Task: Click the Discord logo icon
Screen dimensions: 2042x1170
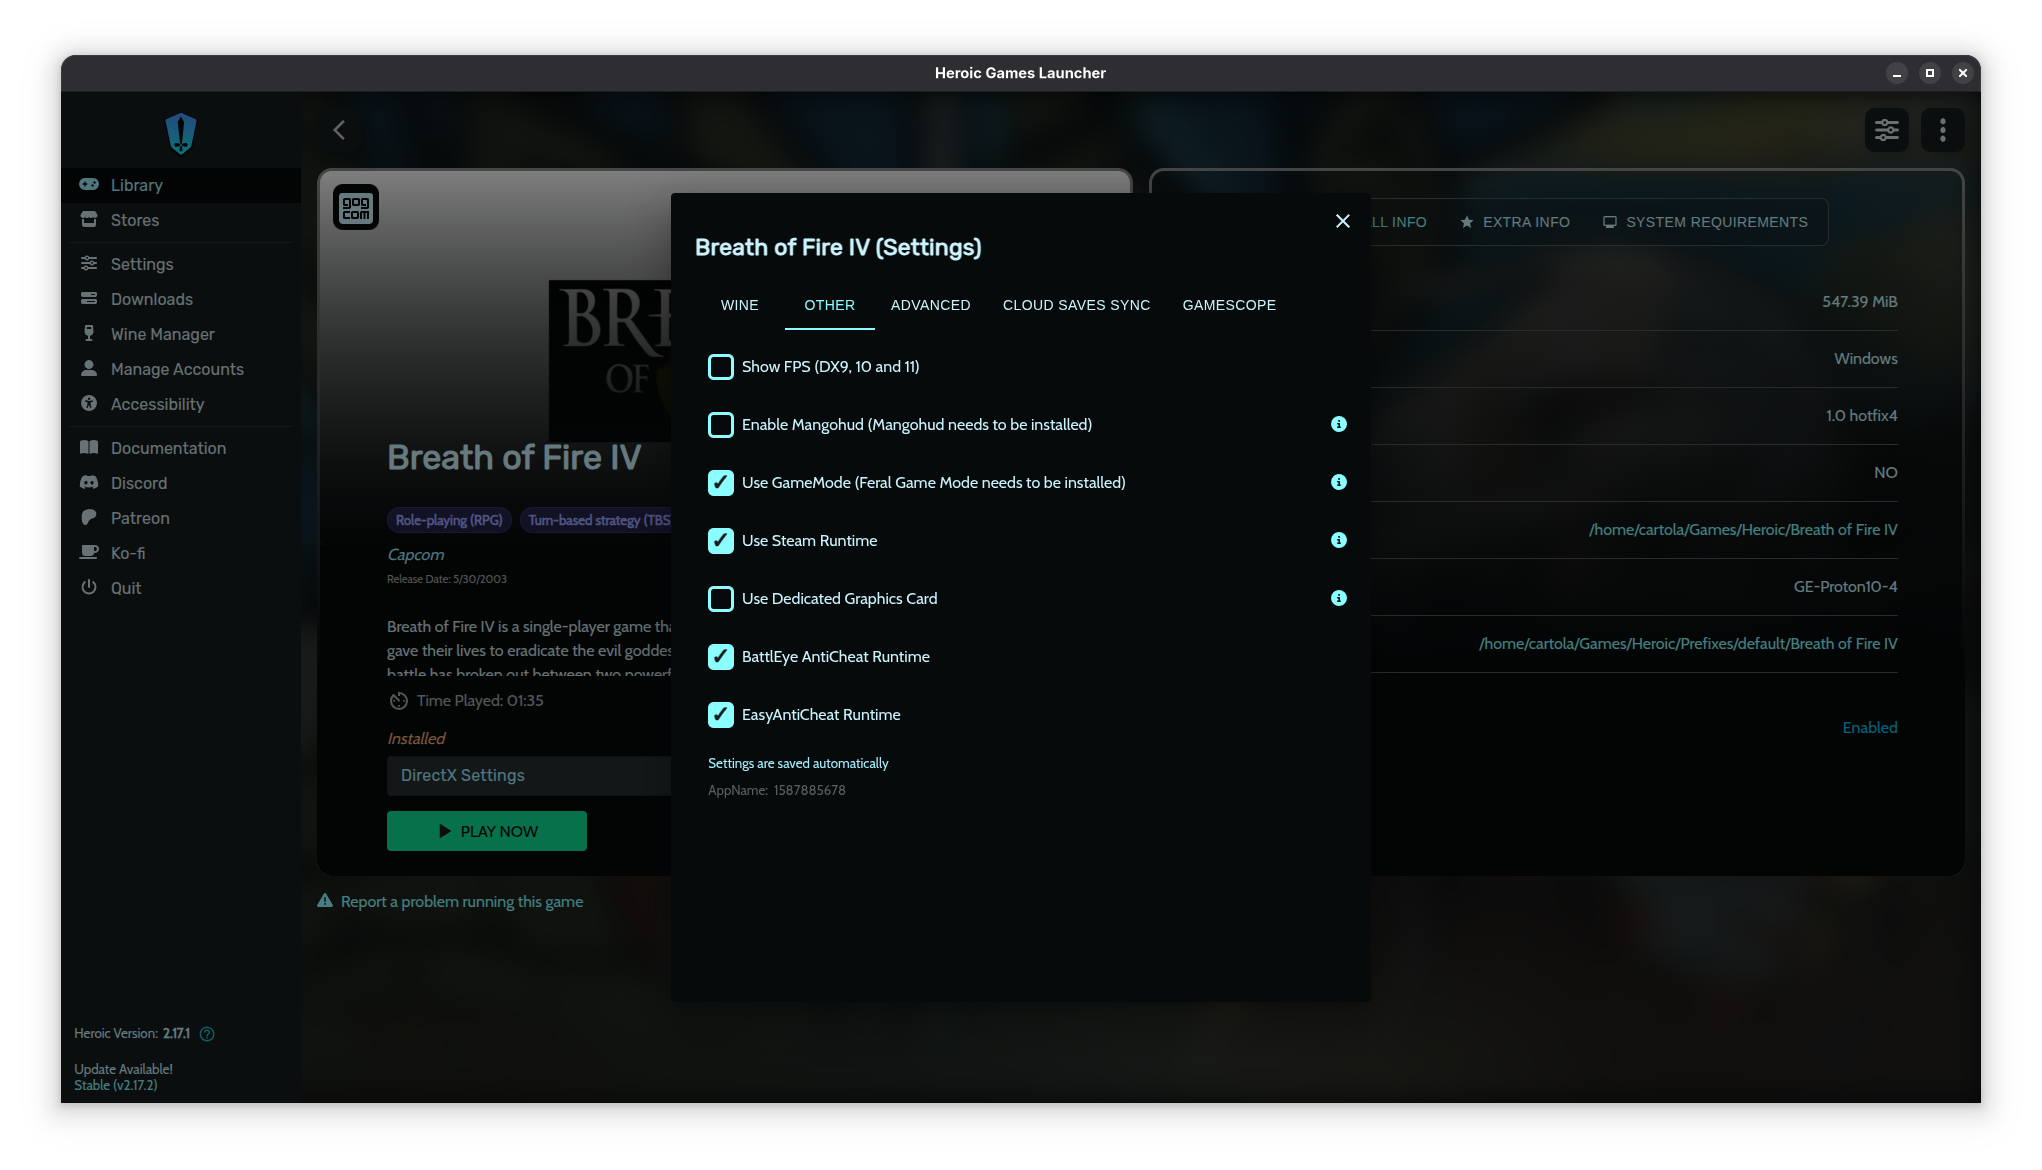Action: [x=89, y=482]
